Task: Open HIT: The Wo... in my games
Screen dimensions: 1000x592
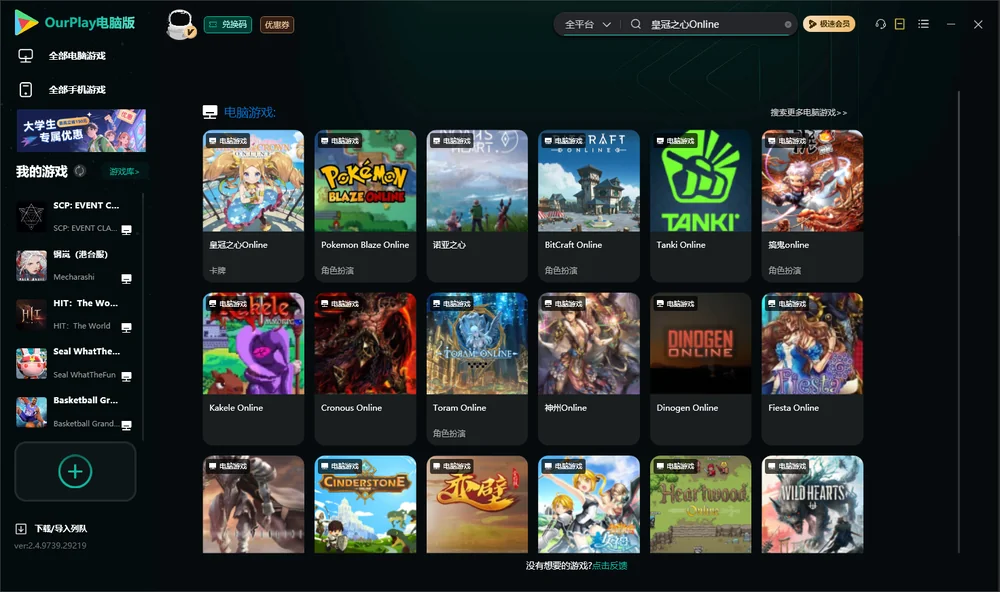Action: pyautogui.click(x=75, y=314)
